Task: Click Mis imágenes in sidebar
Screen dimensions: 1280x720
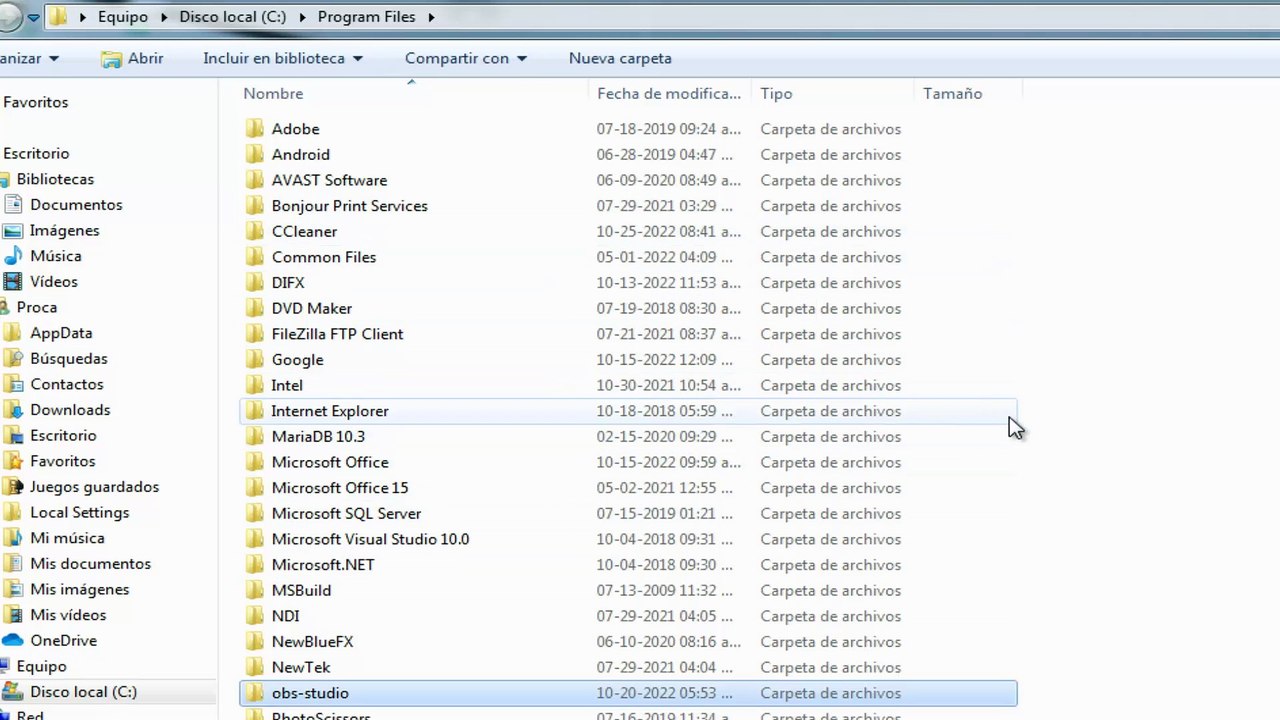Action: coord(80,589)
